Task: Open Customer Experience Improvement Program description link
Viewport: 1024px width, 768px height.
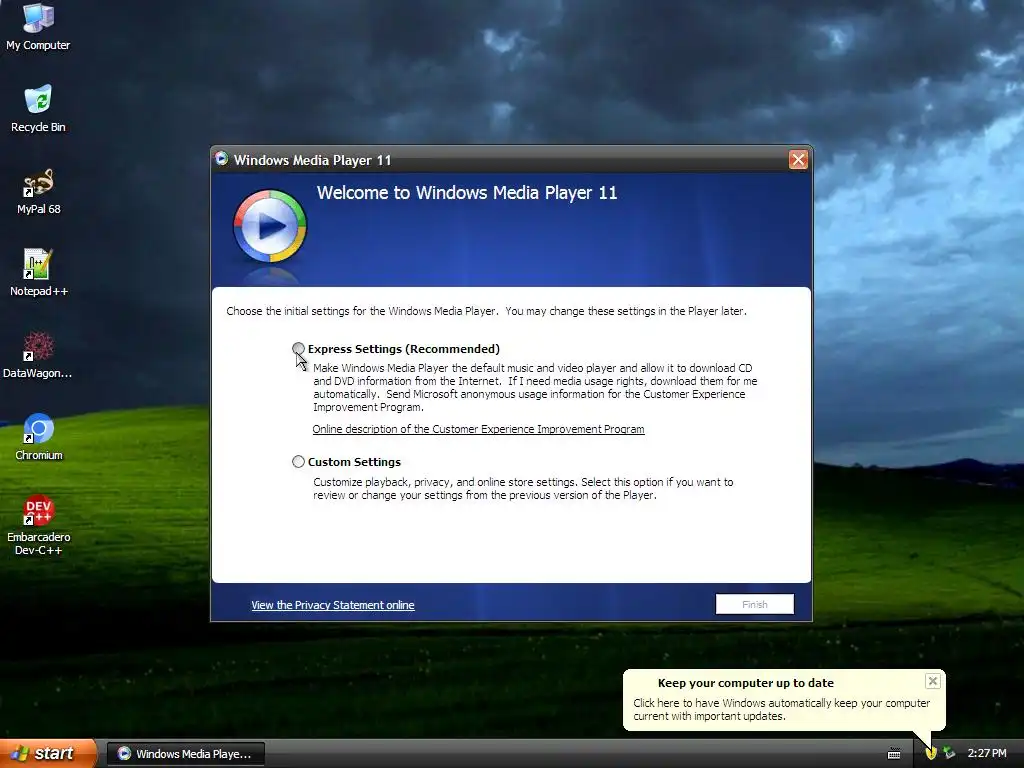Action: pyautogui.click(x=478, y=429)
